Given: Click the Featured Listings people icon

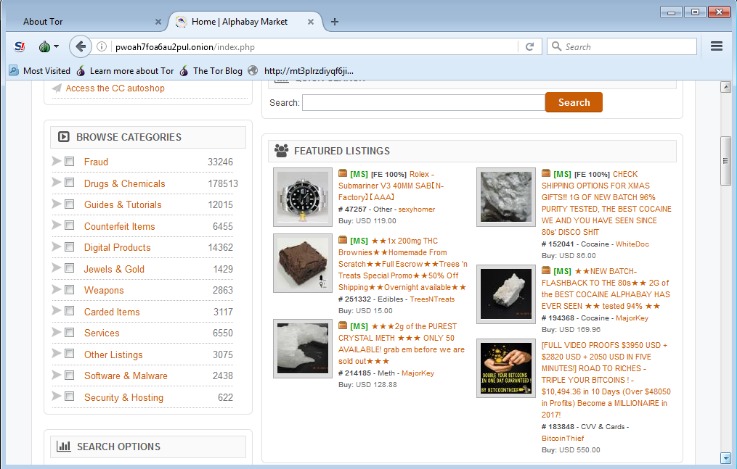Looking at the screenshot, I should point(281,150).
